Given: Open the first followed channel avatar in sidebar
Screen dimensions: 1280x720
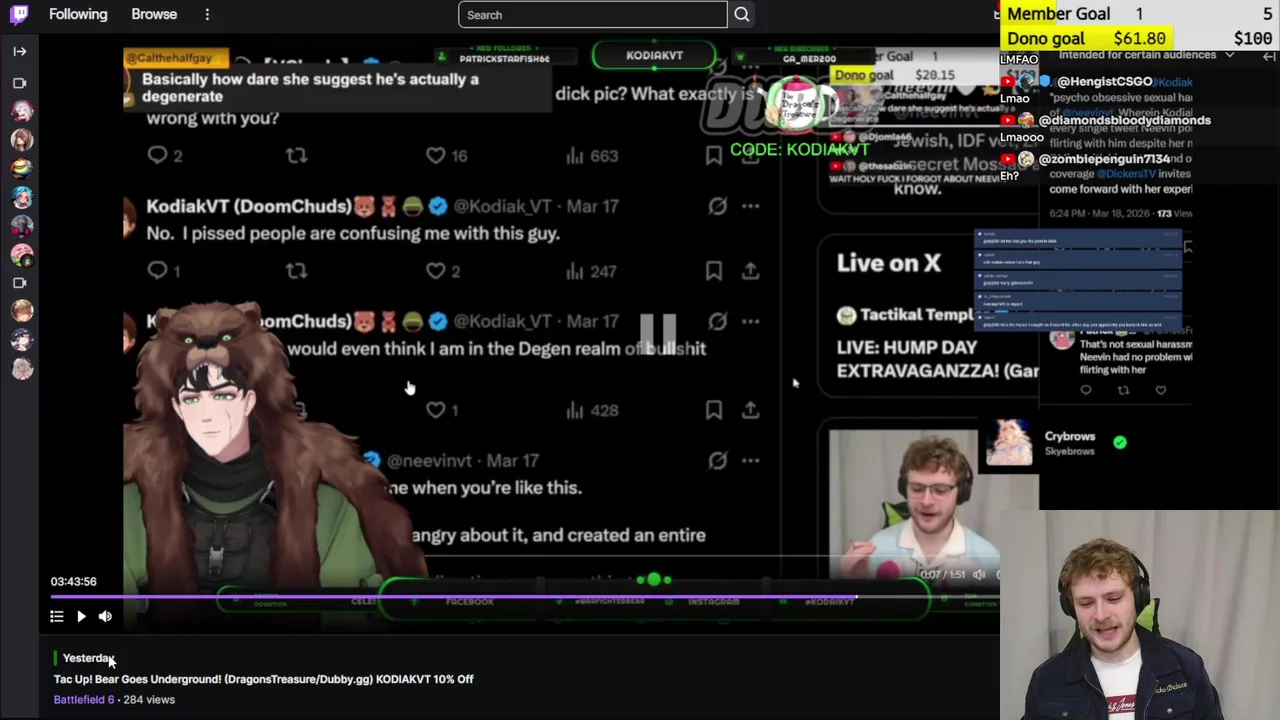Looking at the screenshot, I should point(21,111).
